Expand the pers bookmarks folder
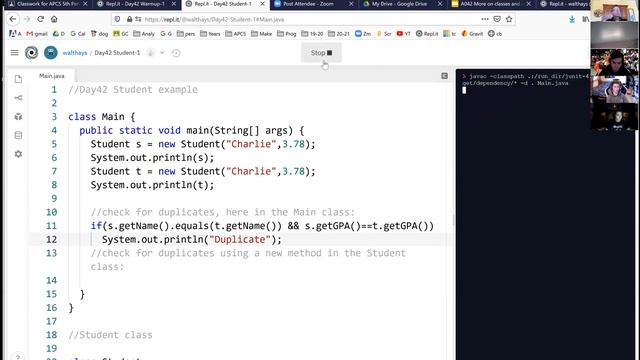640x360 pixels. coord(186,34)
